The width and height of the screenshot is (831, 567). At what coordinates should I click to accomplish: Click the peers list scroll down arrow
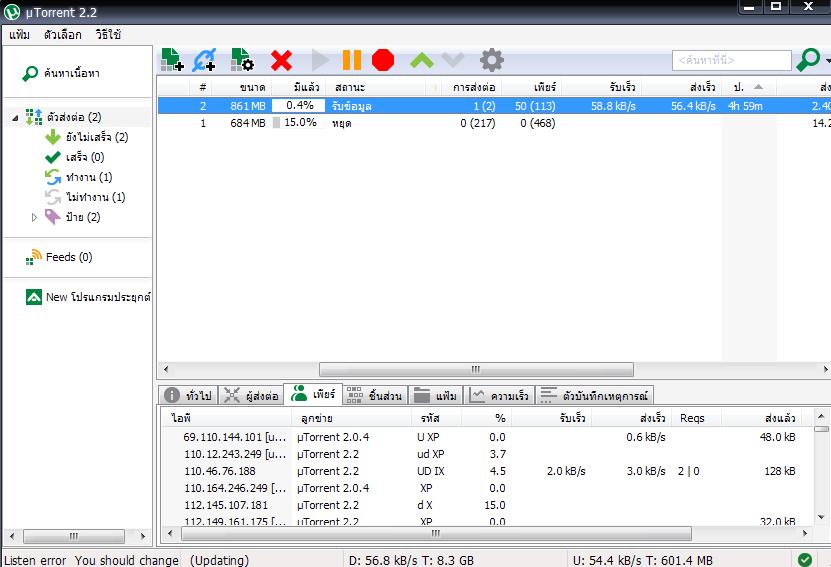pos(821,518)
